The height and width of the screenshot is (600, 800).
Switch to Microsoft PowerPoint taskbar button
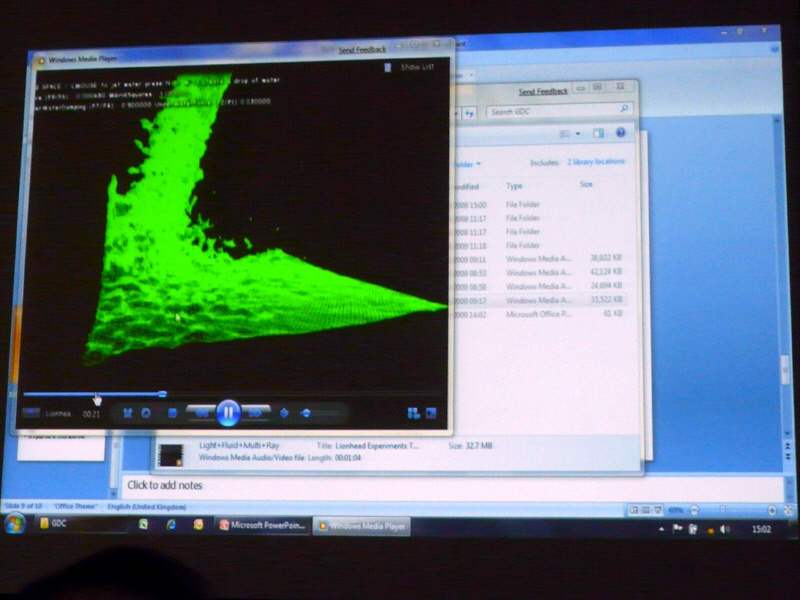pyautogui.click(x=263, y=526)
